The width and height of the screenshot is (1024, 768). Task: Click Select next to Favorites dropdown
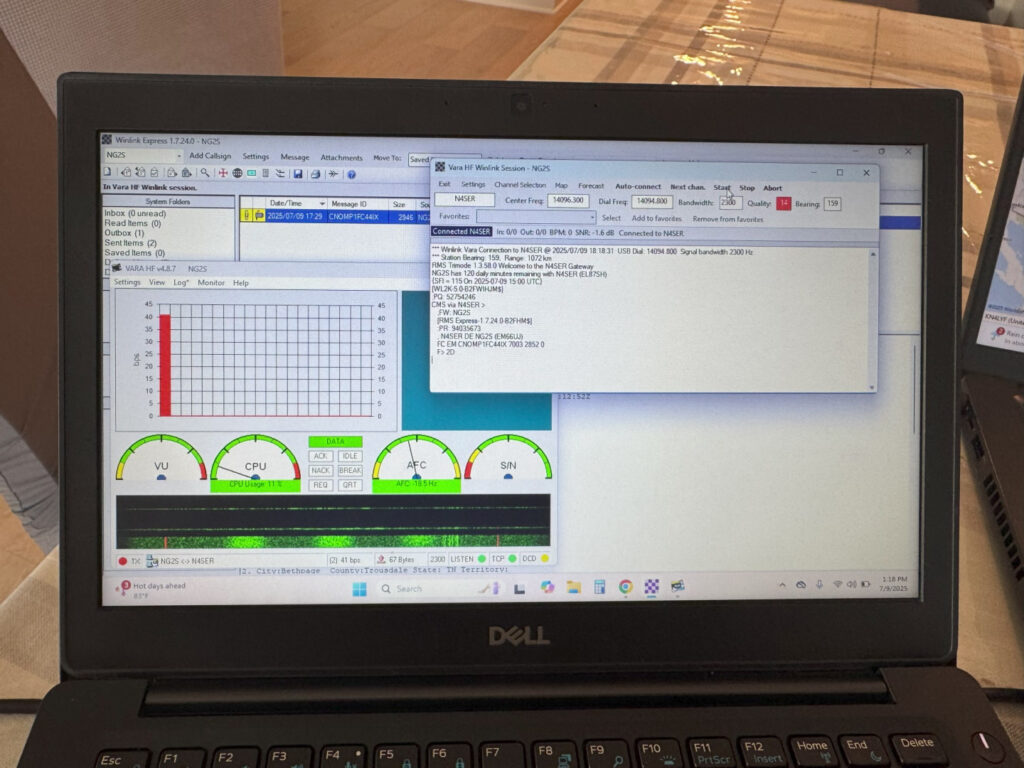[x=611, y=217]
